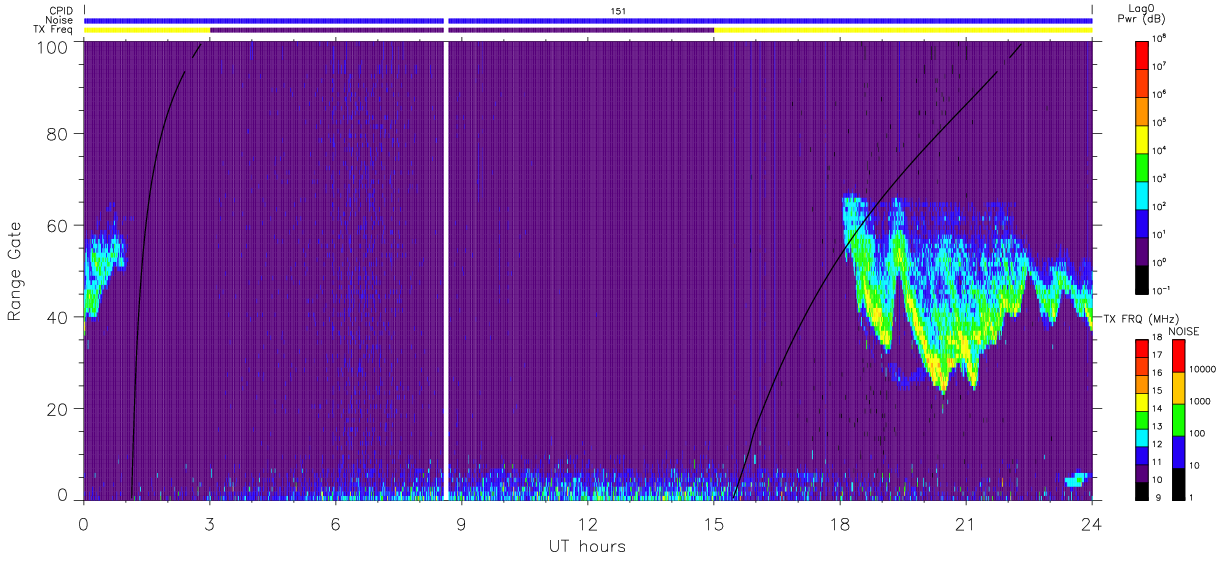Click the orange segment of the NOISE colorbar
The width and height of the screenshot is (1228, 567).
[1179, 388]
